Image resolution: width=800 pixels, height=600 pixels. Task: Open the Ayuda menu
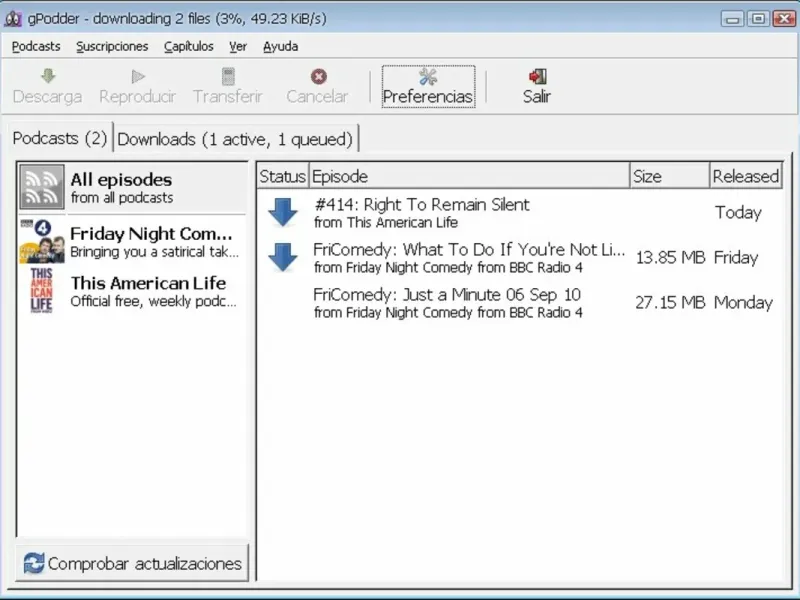pos(280,46)
